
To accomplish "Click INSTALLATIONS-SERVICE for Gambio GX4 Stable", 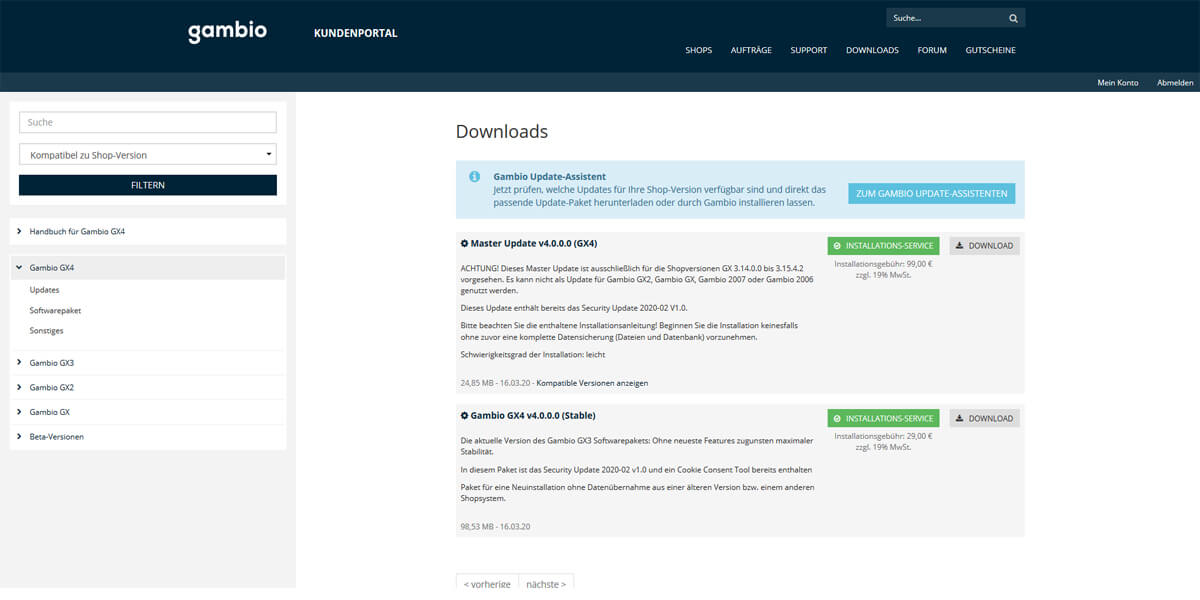I will (x=883, y=418).
